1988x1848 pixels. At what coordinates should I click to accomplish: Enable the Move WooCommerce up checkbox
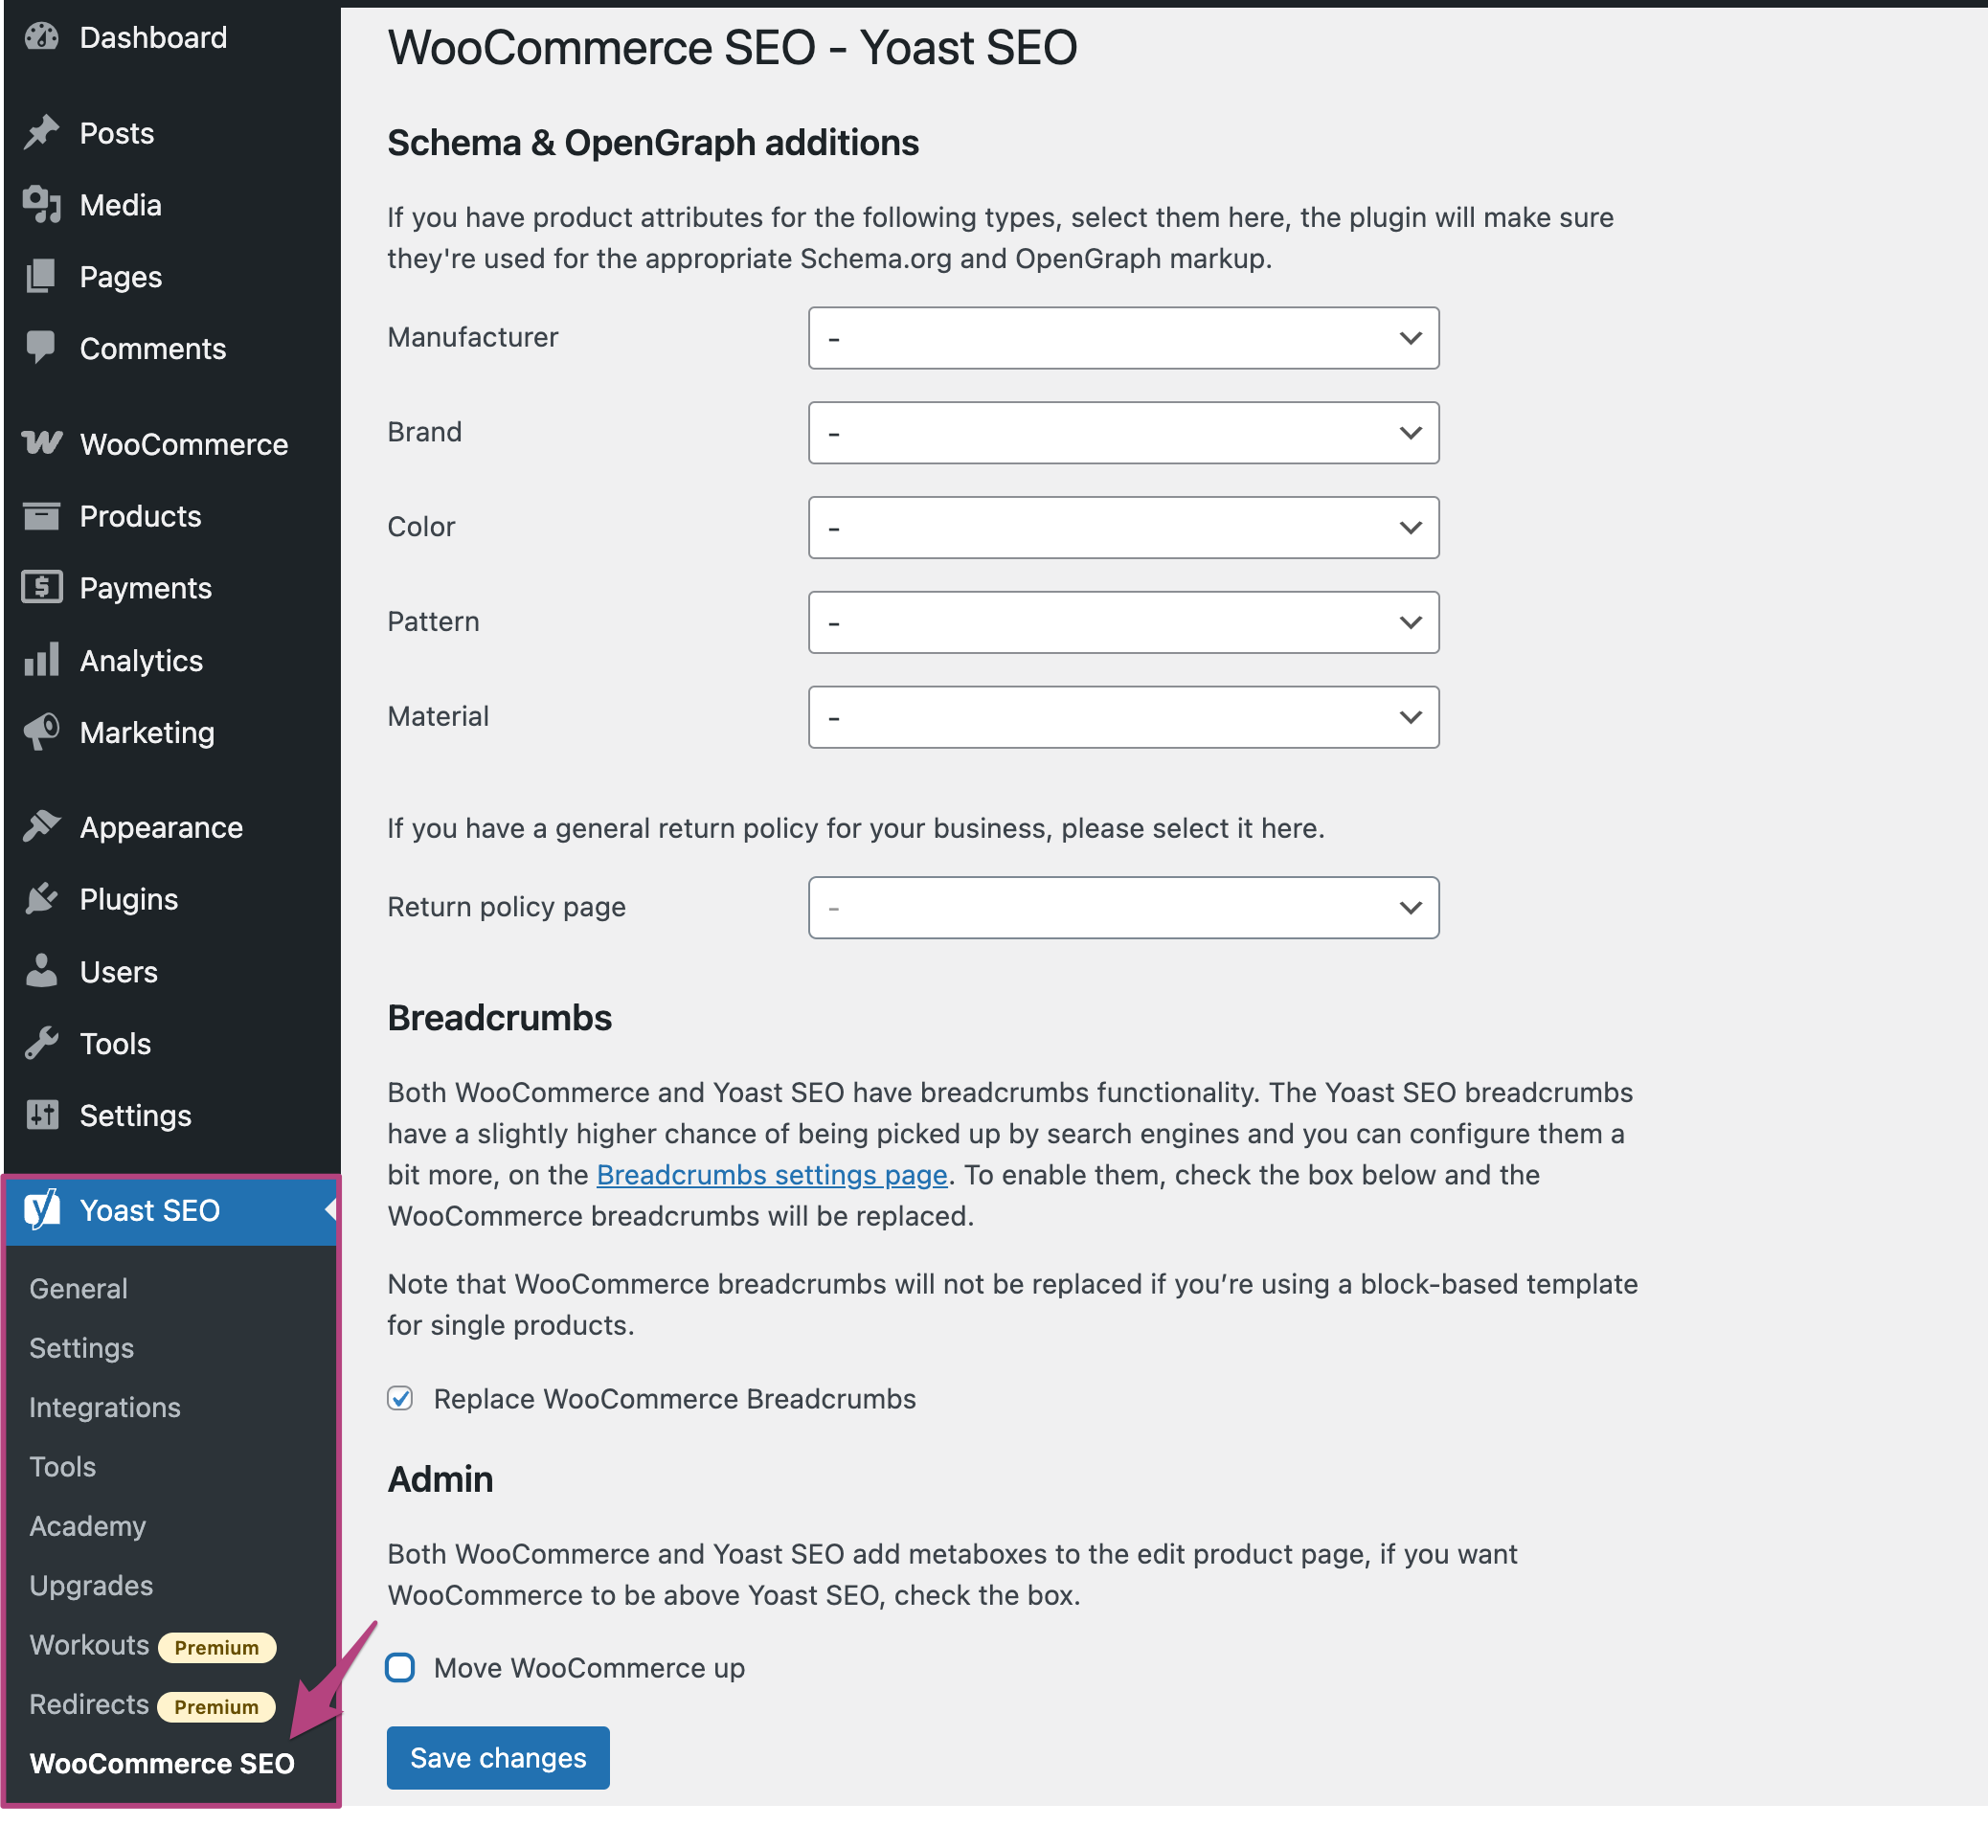tap(400, 1667)
